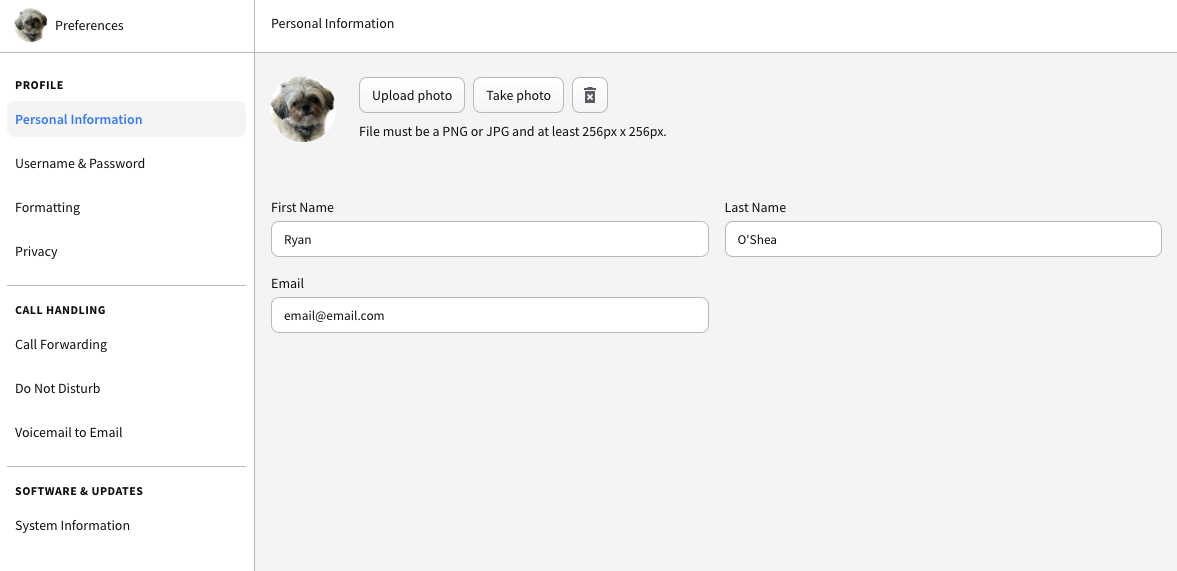This screenshot has width=1177, height=571.
Task: Click the CALL HANDLING section heading
Action: (x=60, y=310)
